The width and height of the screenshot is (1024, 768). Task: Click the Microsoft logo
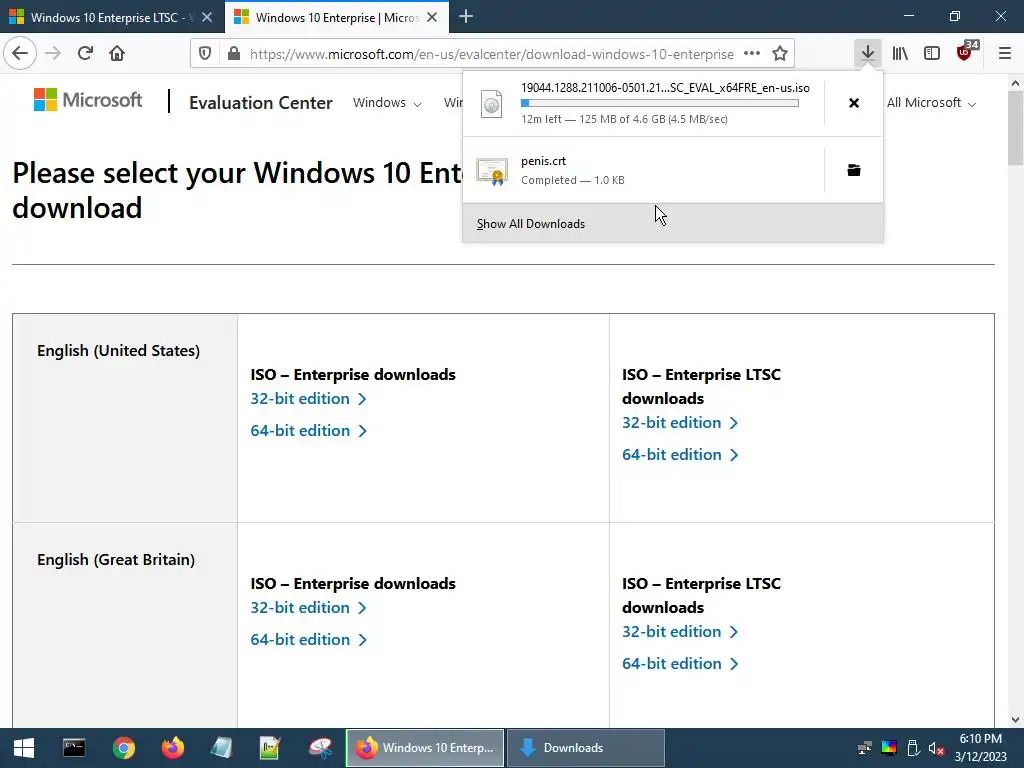[88, 100]
